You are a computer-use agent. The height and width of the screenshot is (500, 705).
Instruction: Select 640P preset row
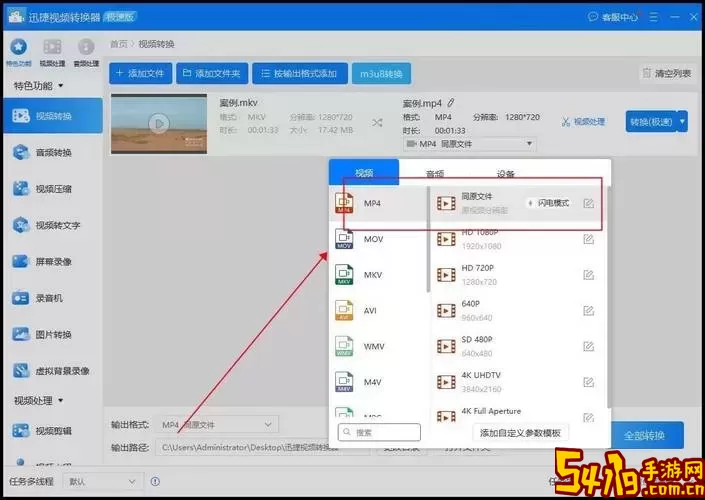tap(517, 311)
